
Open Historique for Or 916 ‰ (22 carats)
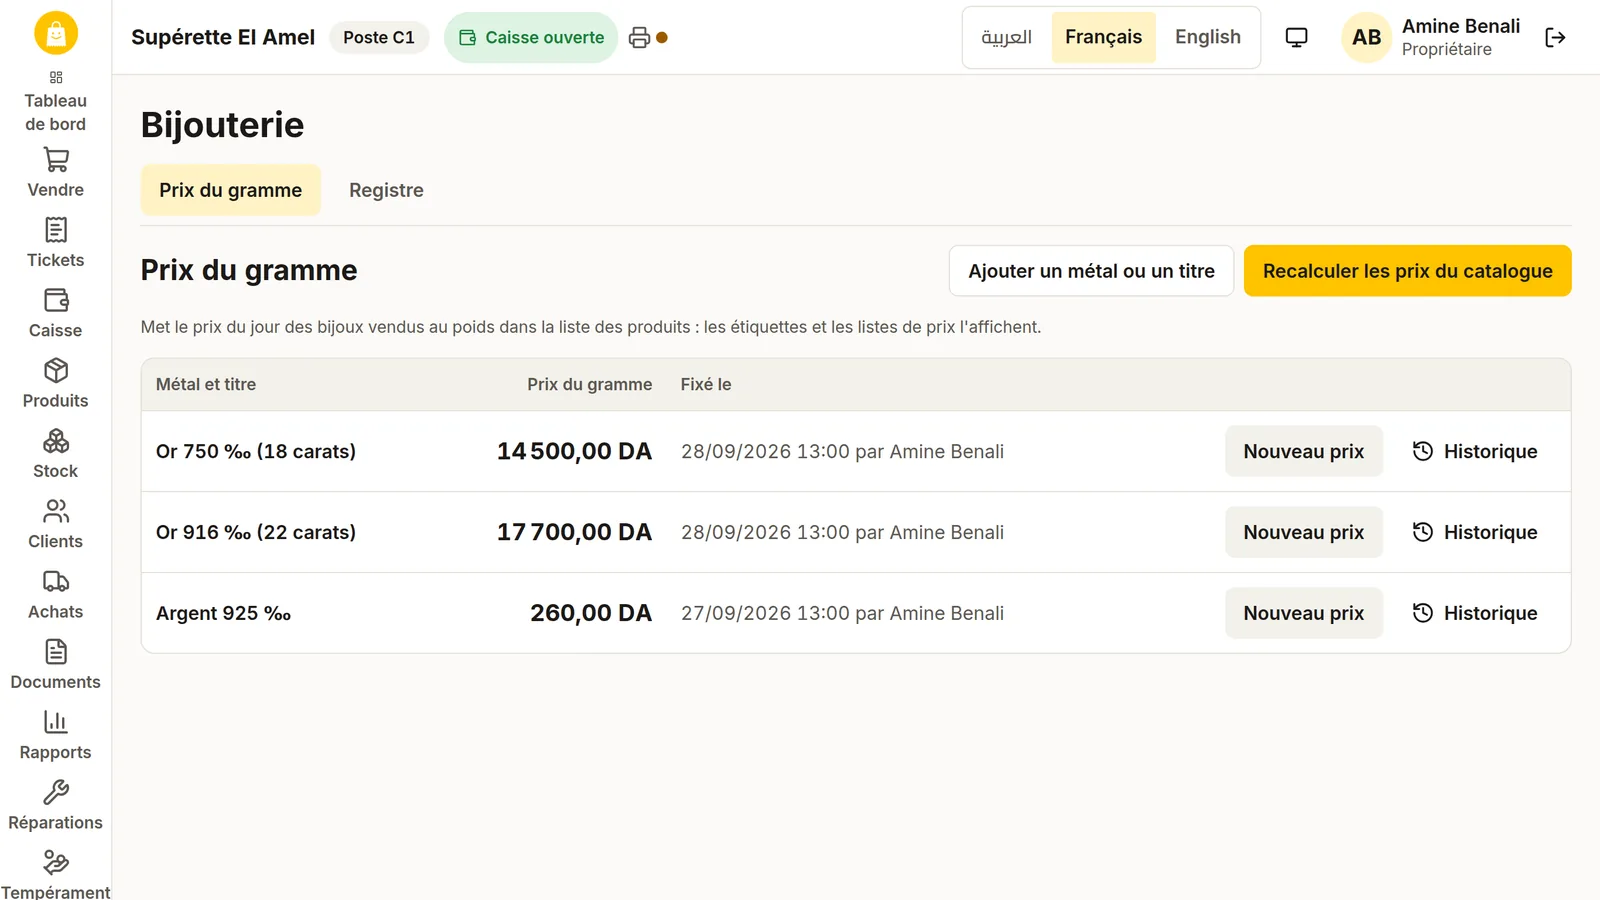click(1475, 532)
